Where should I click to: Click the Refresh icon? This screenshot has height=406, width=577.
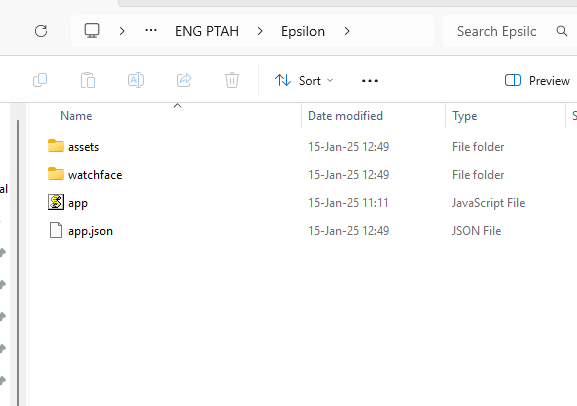click(x=41, y=31)
